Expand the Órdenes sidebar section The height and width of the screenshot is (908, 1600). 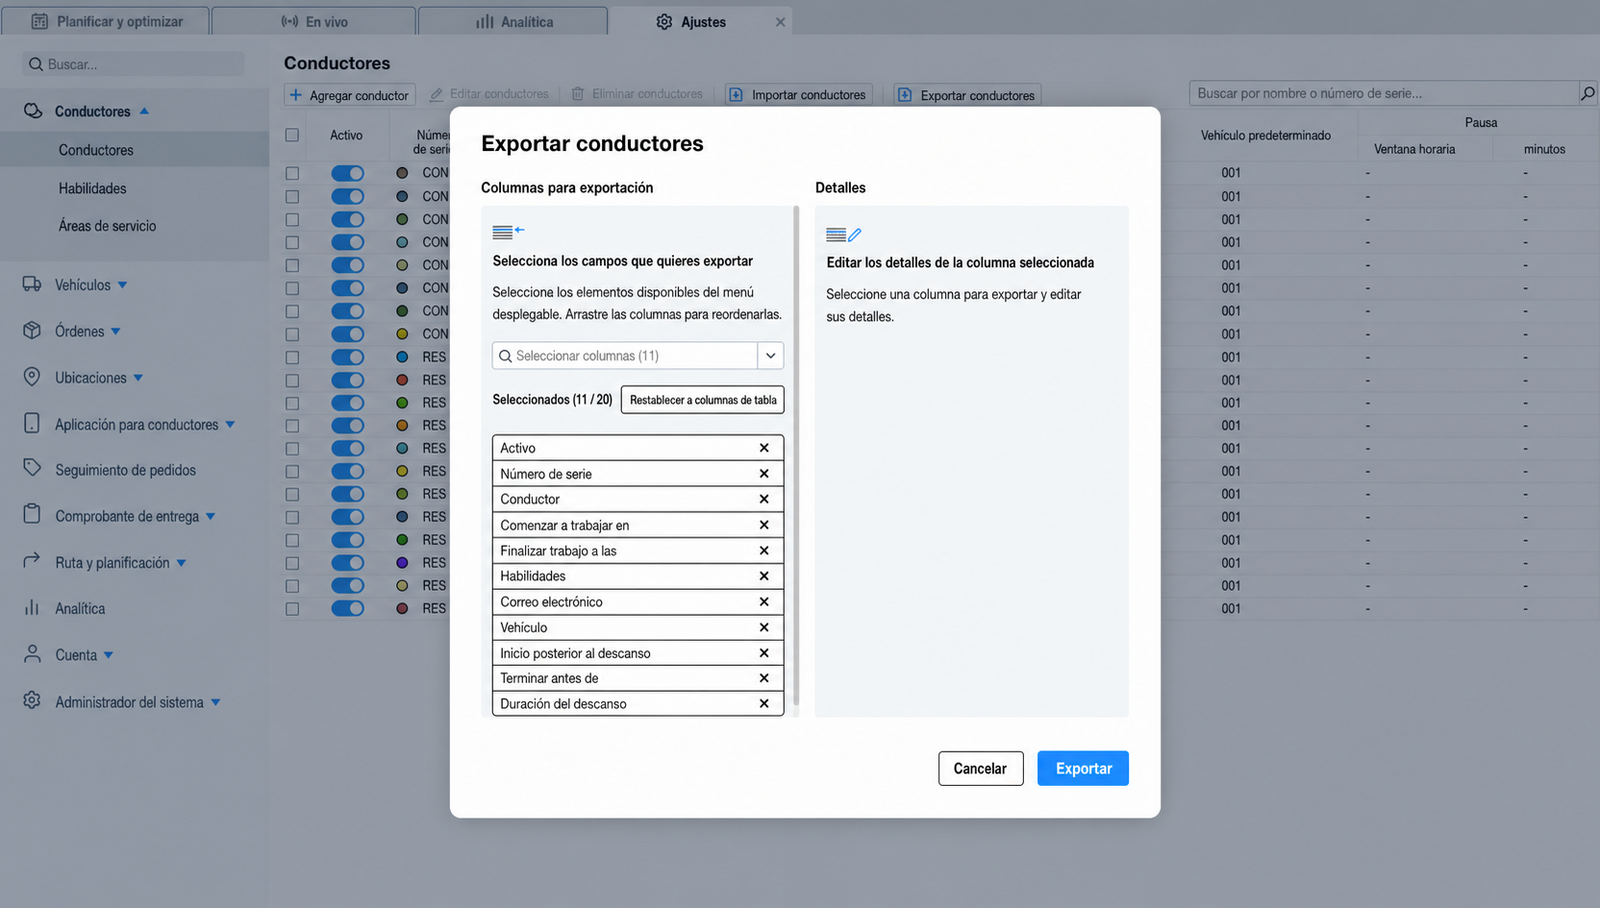[x=115, y=331]
